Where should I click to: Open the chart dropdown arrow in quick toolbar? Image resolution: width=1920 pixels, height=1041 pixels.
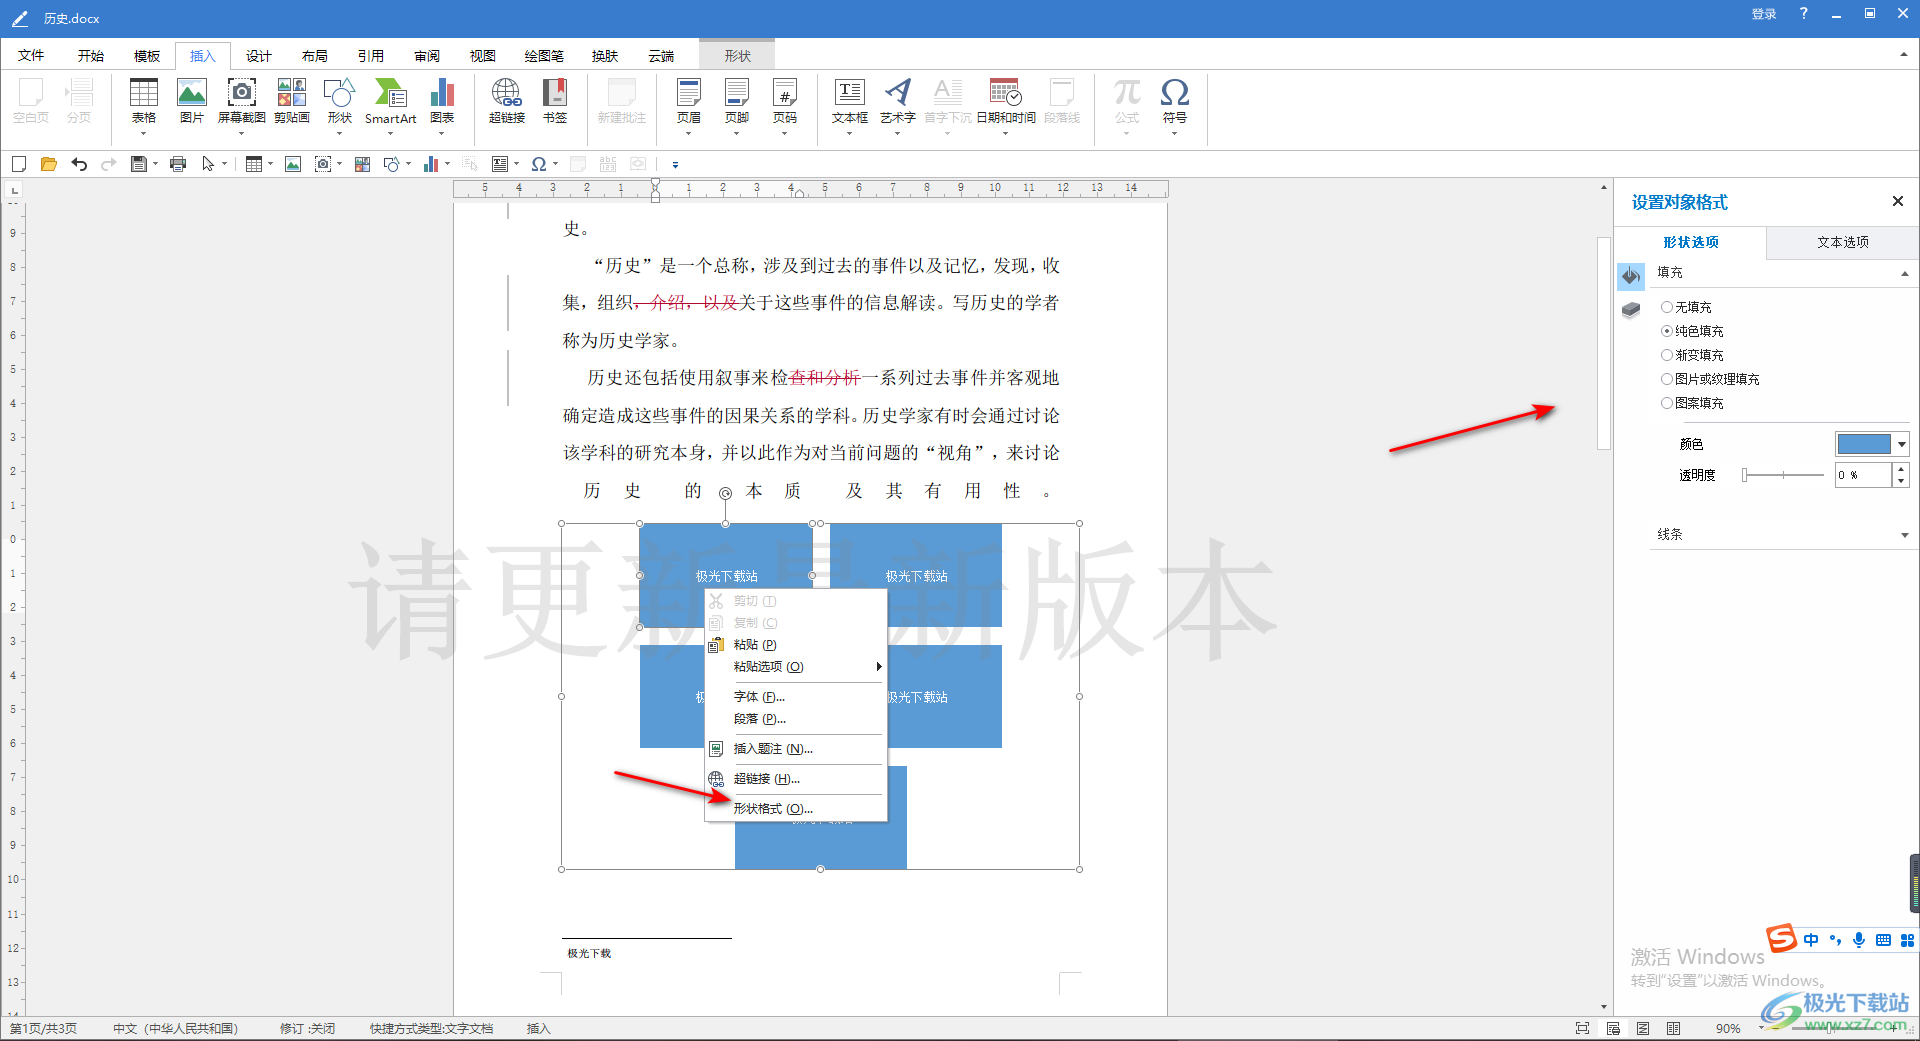447,164
